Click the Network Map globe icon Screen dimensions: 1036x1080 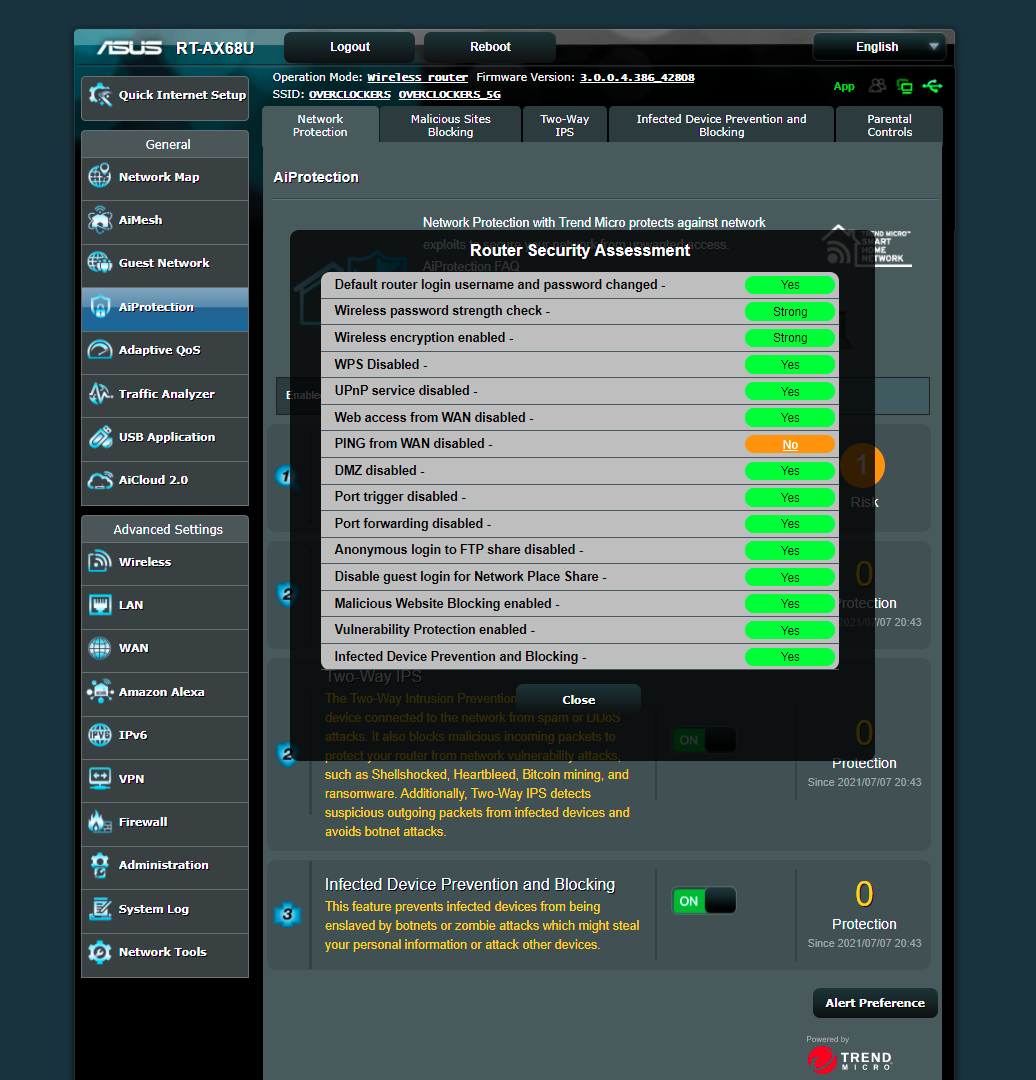coord(100,176)
